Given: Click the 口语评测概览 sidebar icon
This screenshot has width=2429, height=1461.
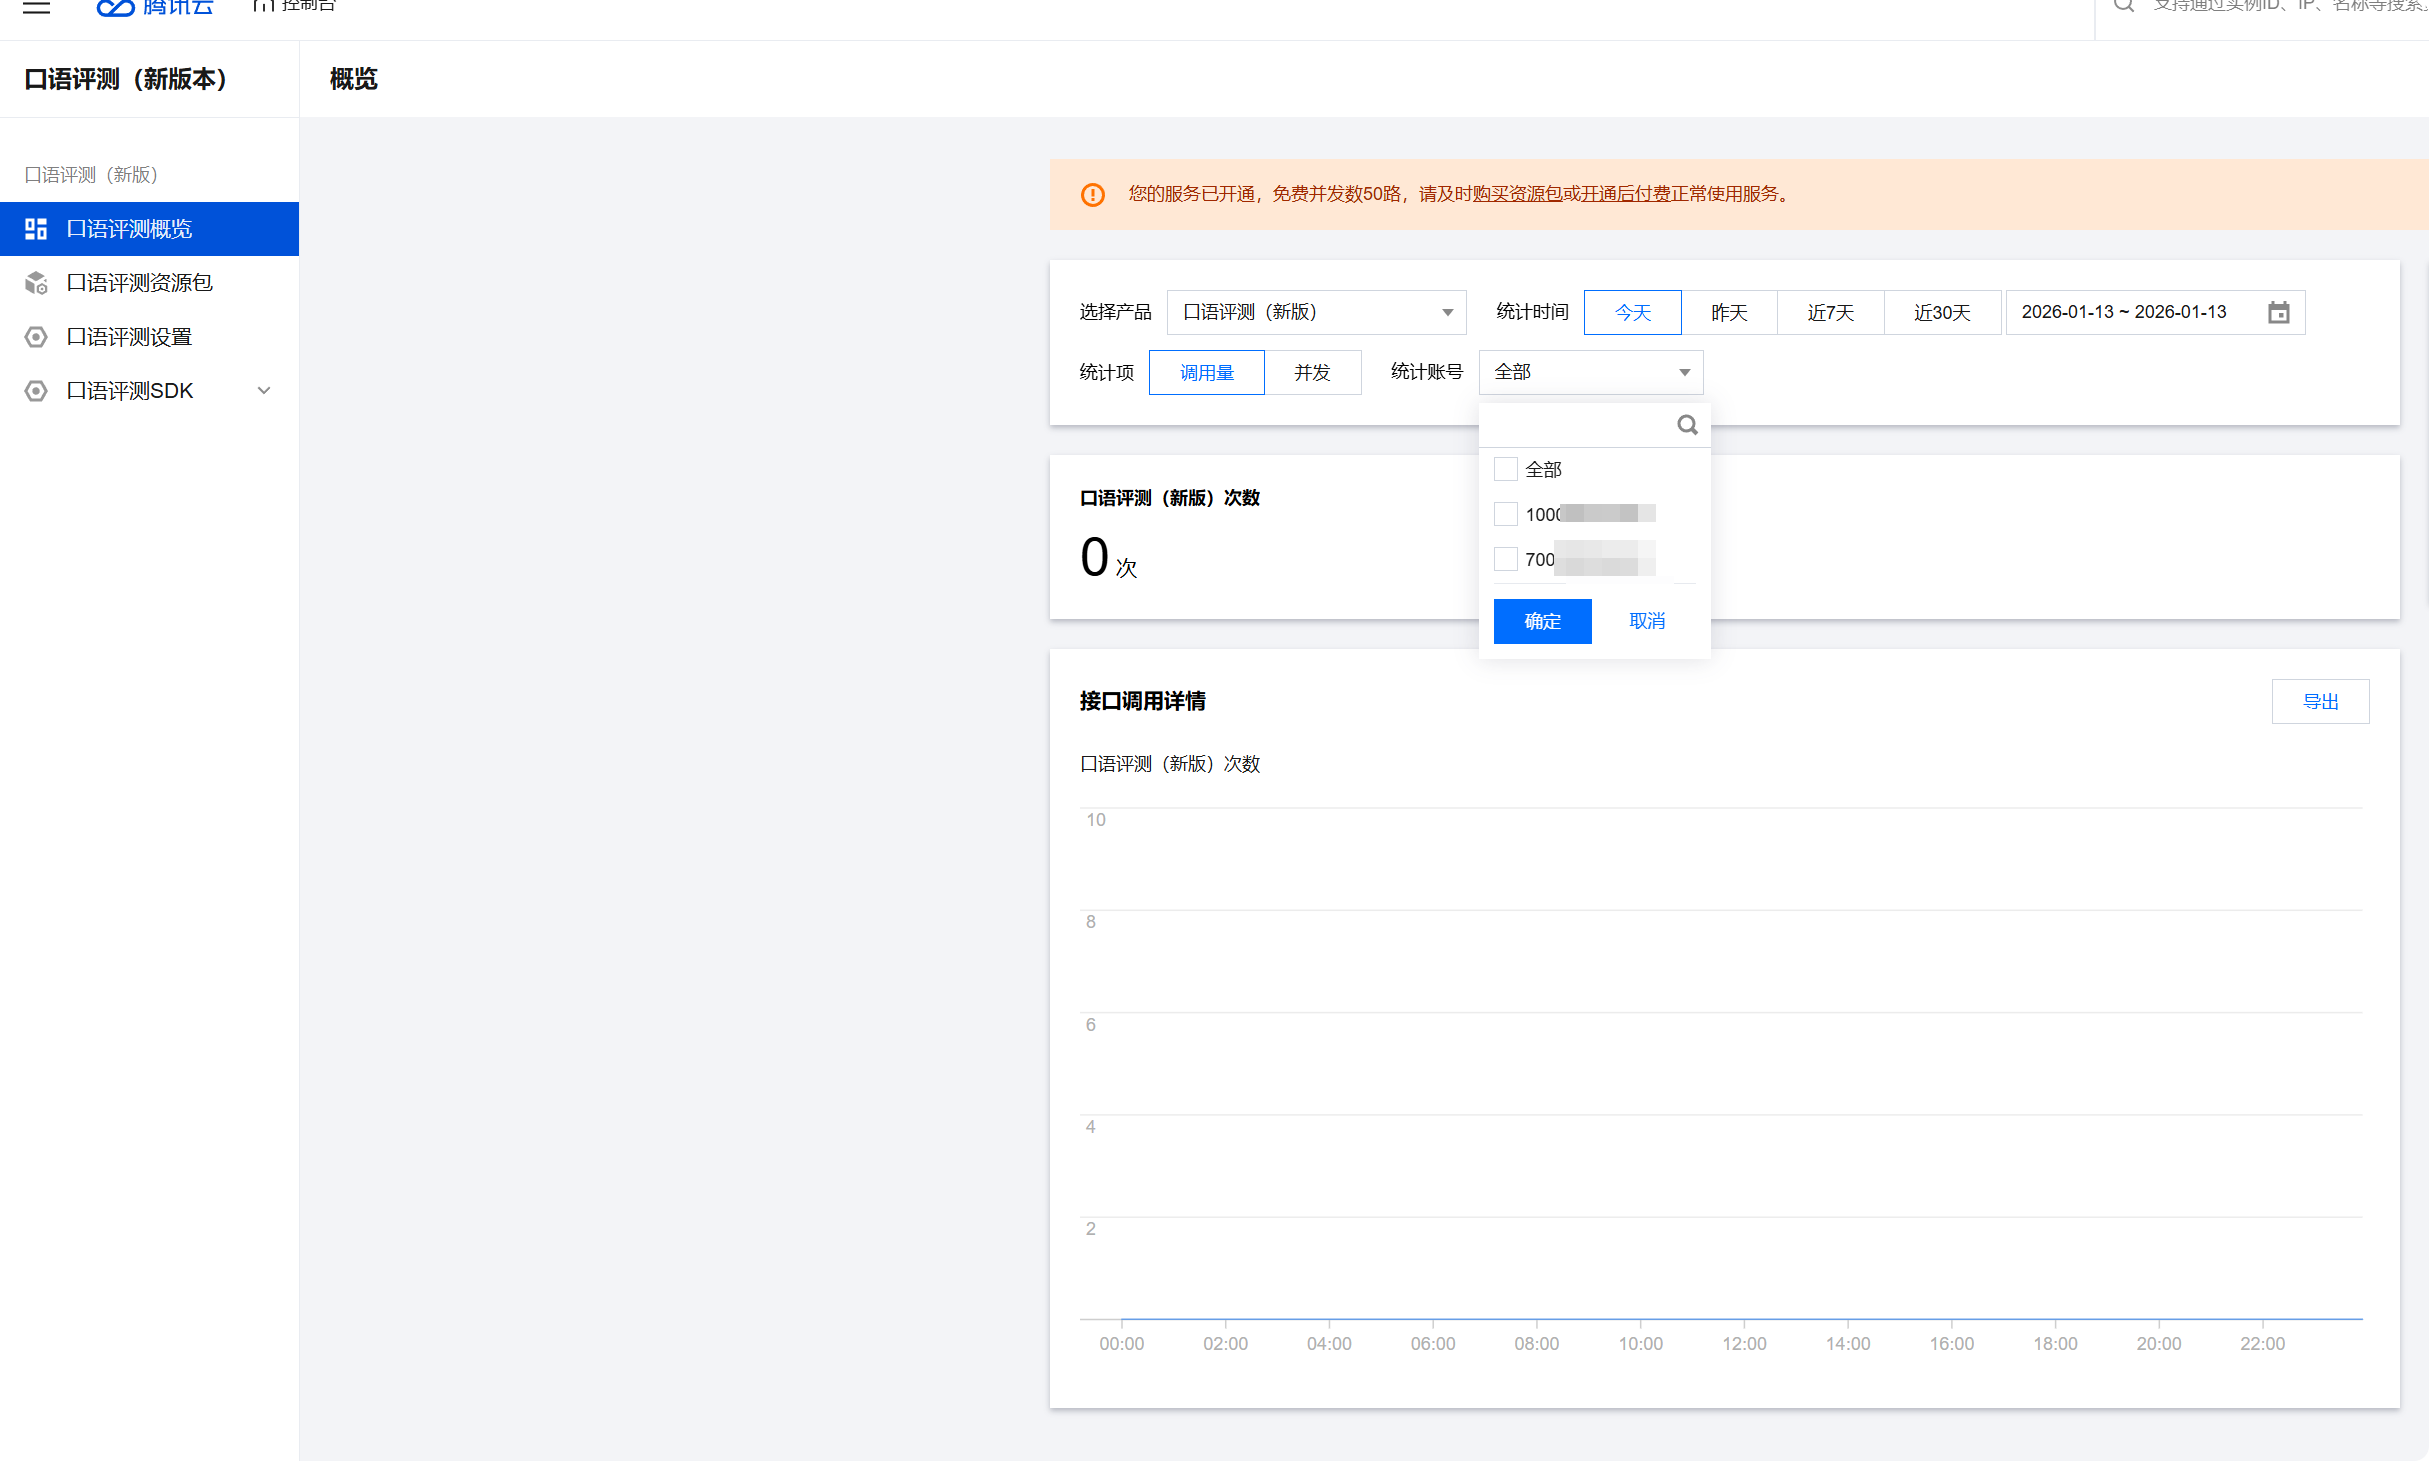Looking at the screenshot, I should (x=36, y=229).
